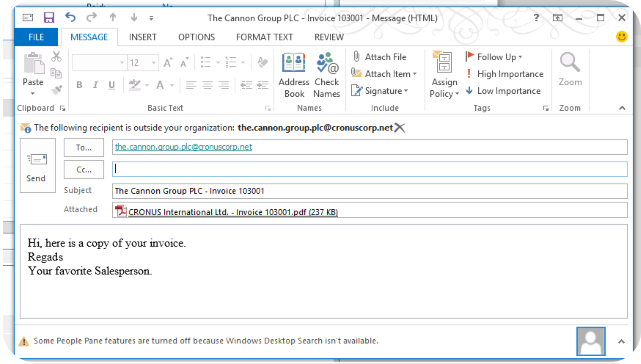
Task: Click the Send button
Action: (x=38, y=166)
